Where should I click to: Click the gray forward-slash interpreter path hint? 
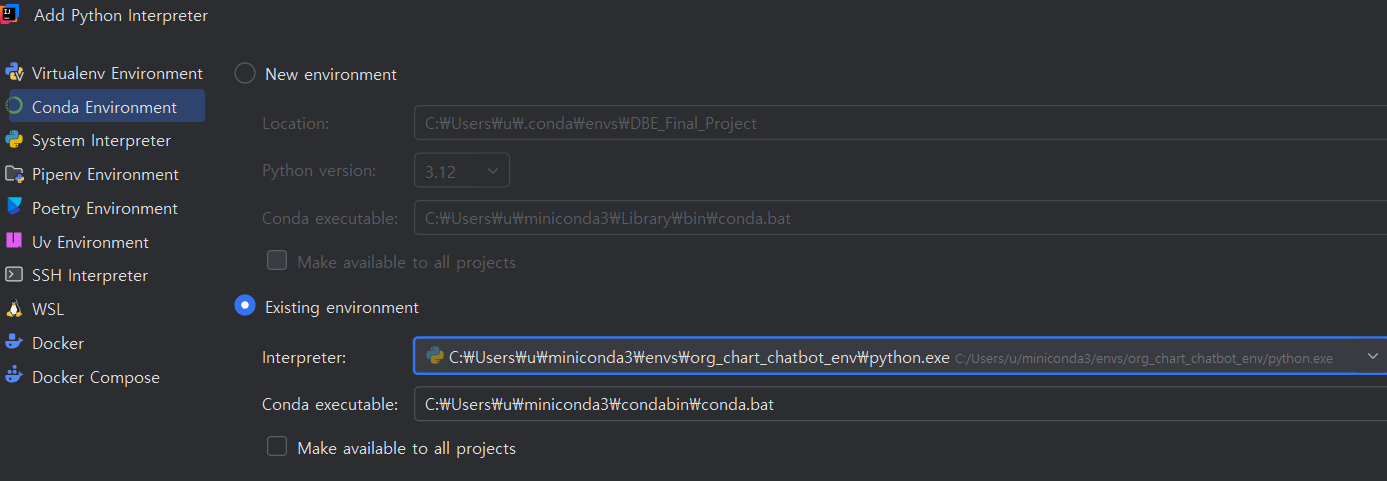point(1144,358)
